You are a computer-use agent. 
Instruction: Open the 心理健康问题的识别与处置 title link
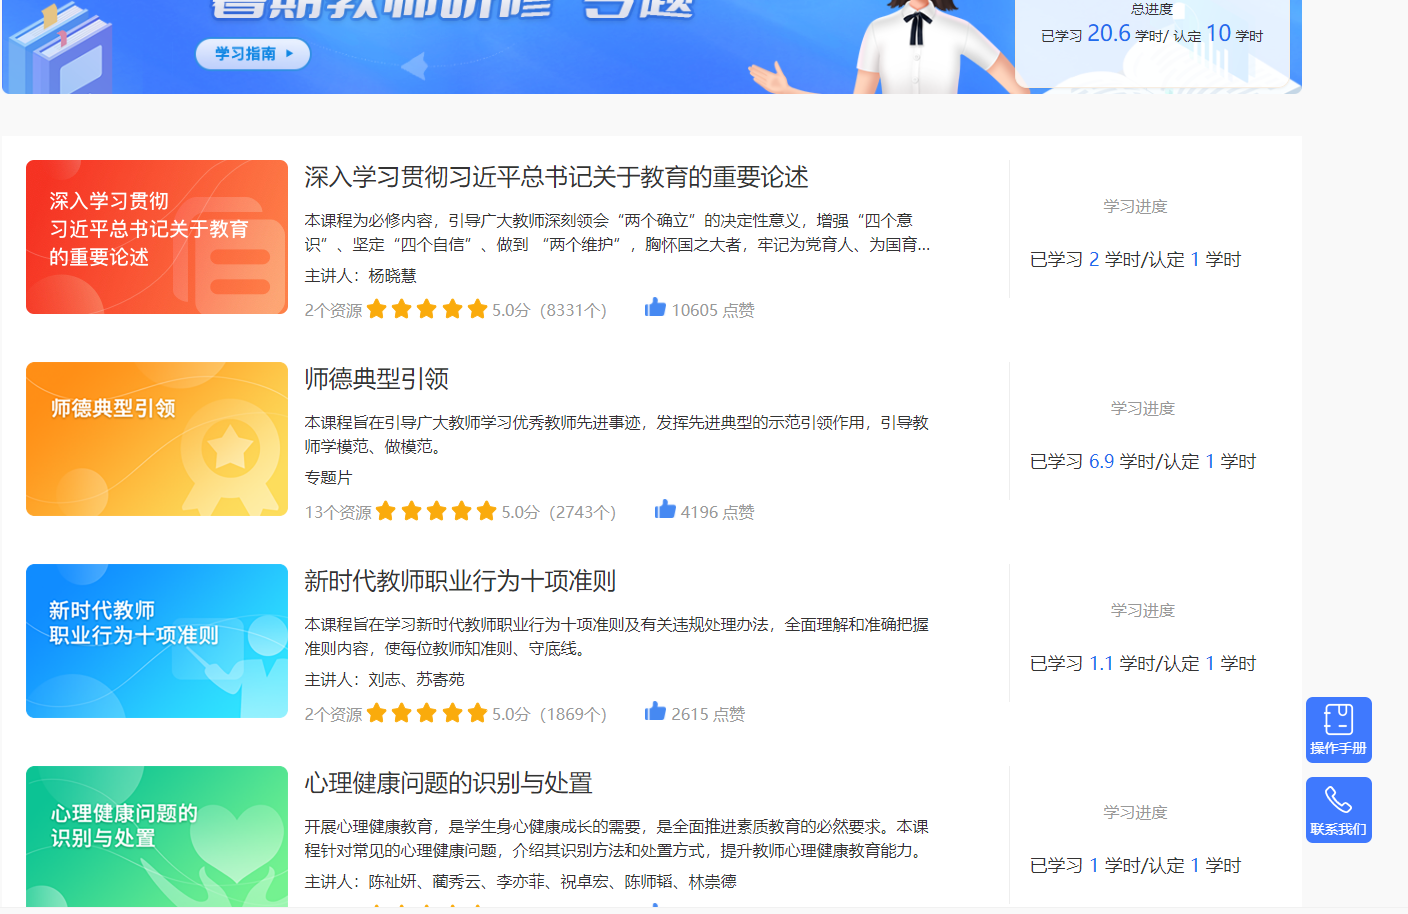click(x=448, y=784)
